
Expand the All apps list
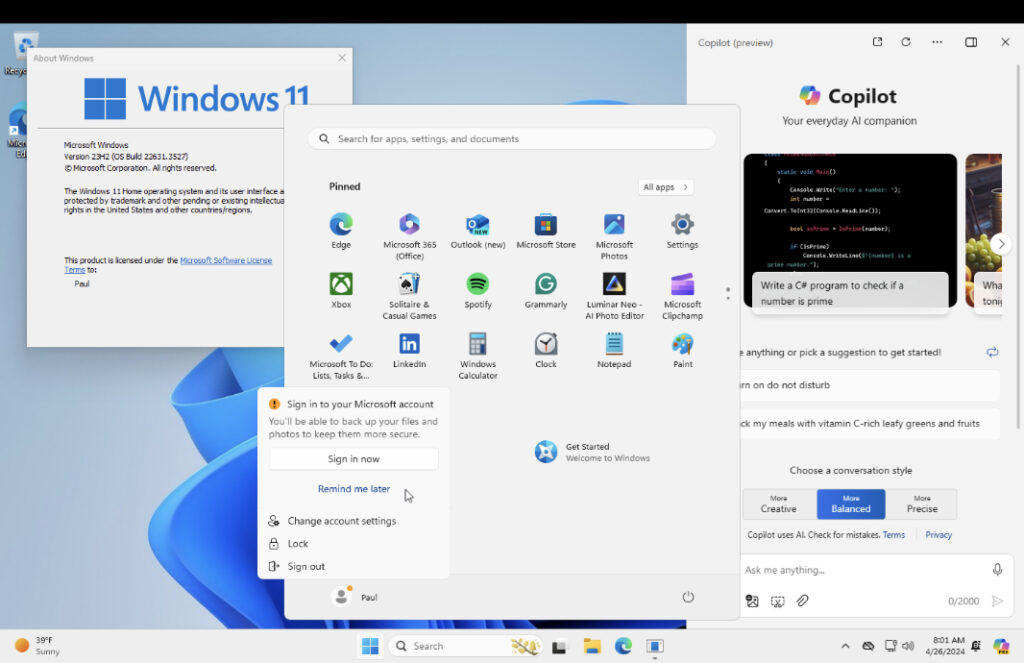[664, 187]
